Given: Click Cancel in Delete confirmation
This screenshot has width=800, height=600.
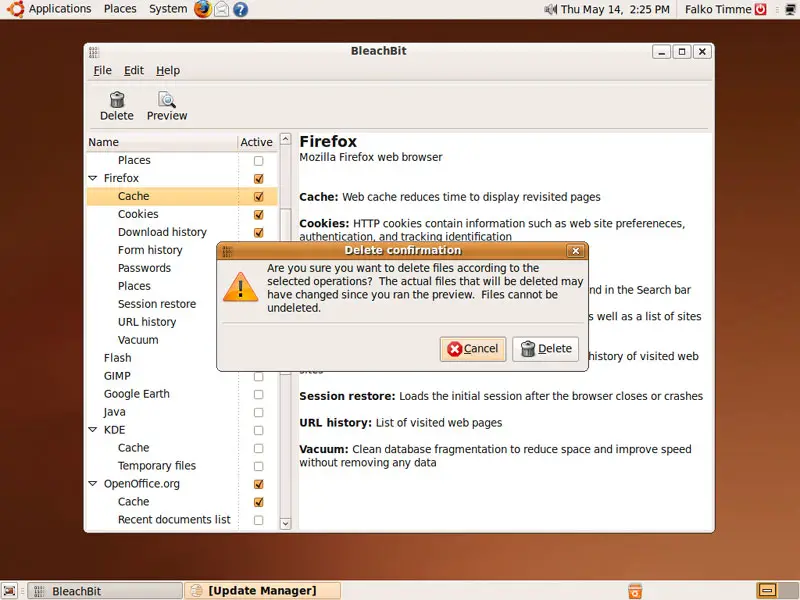Looking at the screenshot, I should tap(473, 349).
